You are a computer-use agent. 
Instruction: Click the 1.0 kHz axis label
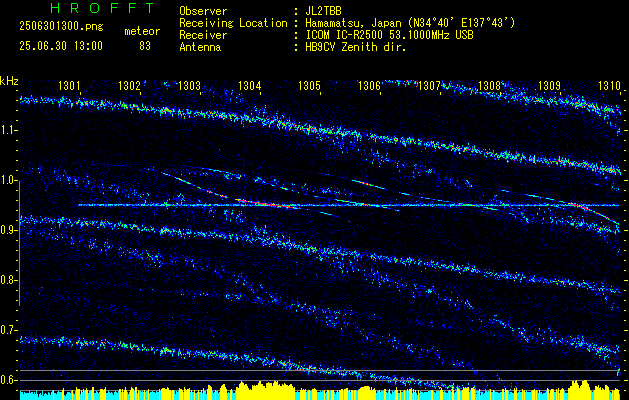click(x=8, y=181)
